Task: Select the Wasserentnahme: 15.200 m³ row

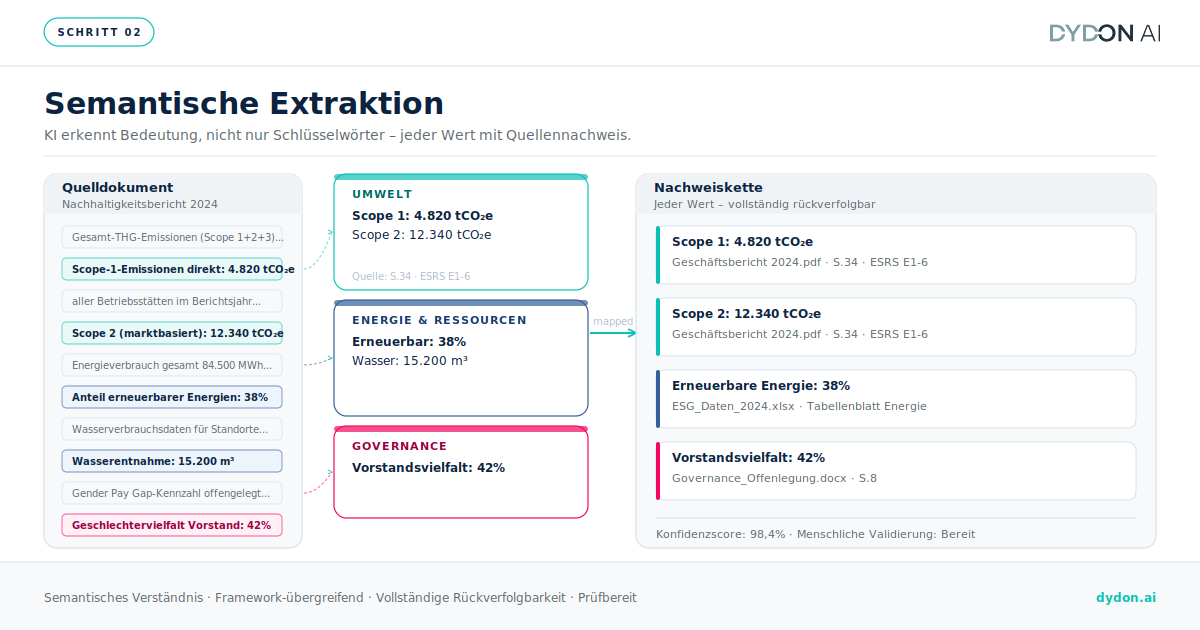Action: coord(172,461)
